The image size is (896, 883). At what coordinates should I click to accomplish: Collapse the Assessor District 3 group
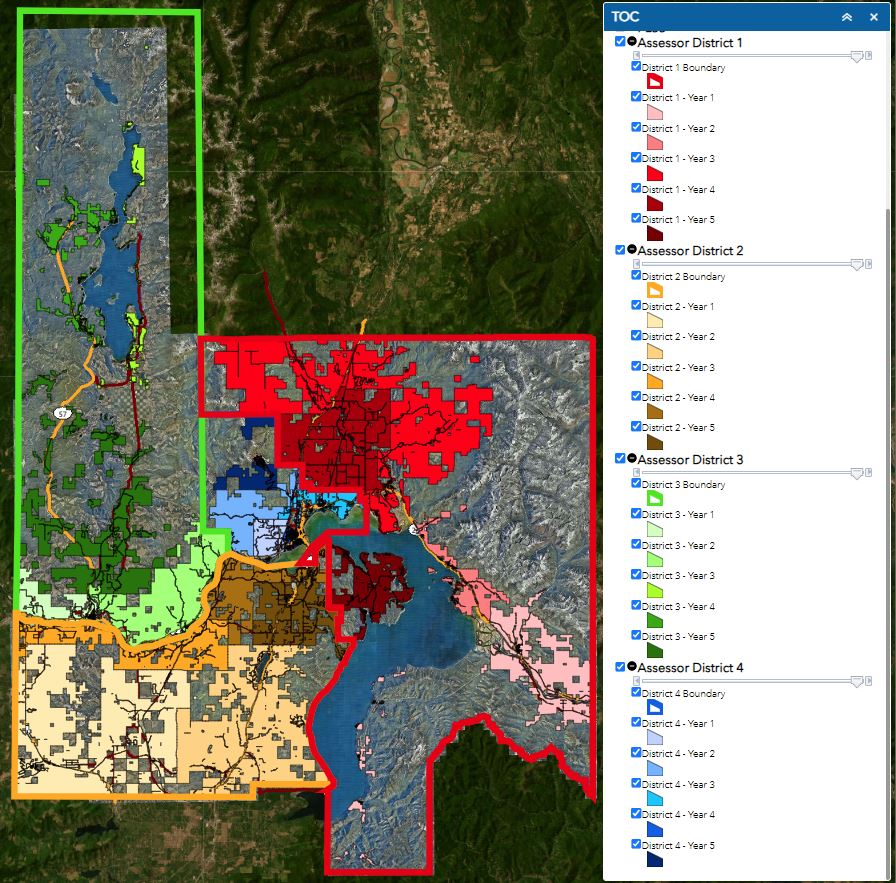[630, 460]
